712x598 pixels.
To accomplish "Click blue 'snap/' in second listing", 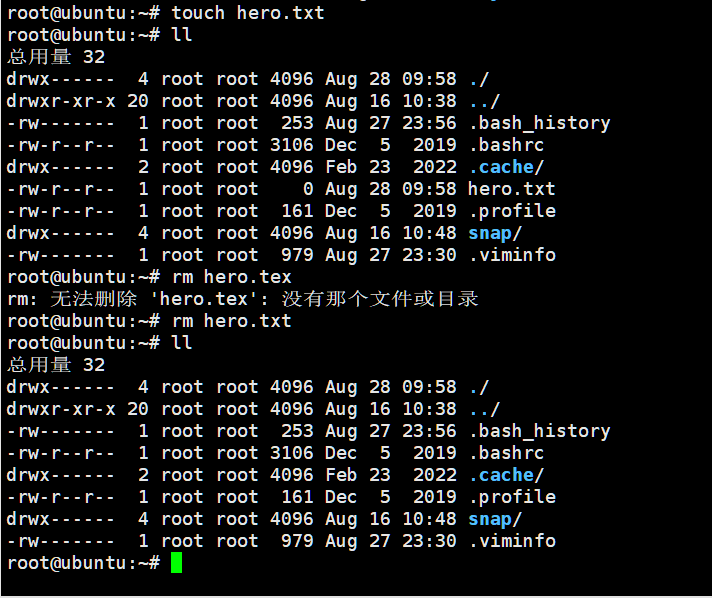I will tap(495, 519).
